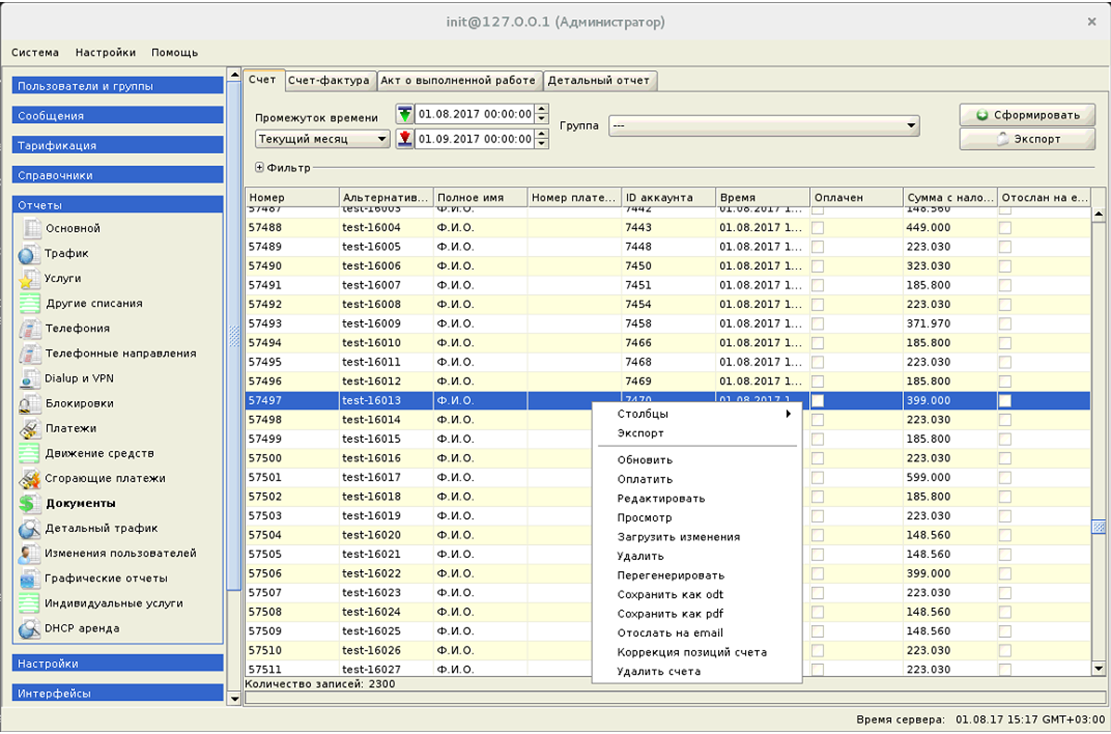
Task: Click the DHCP аренда icon
Action: (x=29, y=628)
